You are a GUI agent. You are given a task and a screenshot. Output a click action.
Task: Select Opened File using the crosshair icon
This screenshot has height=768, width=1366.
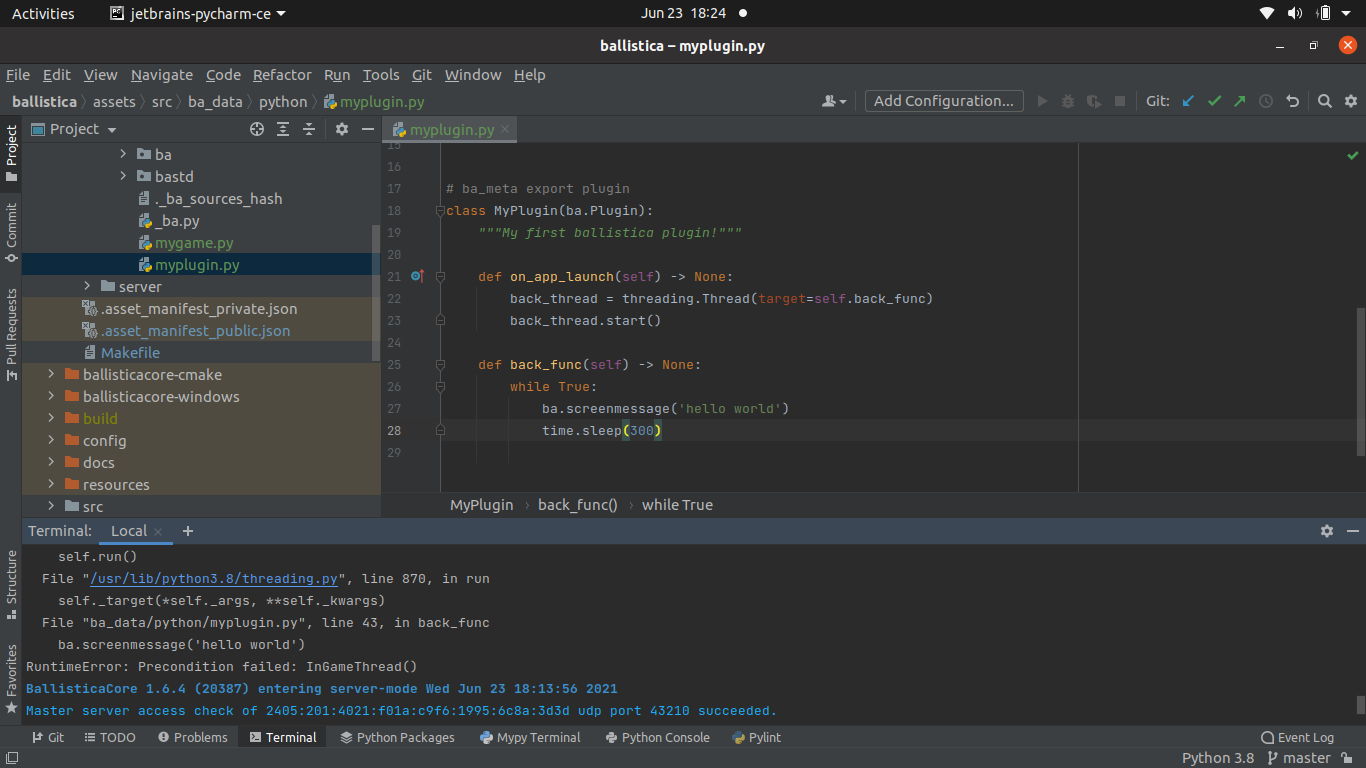click(257, 129)
